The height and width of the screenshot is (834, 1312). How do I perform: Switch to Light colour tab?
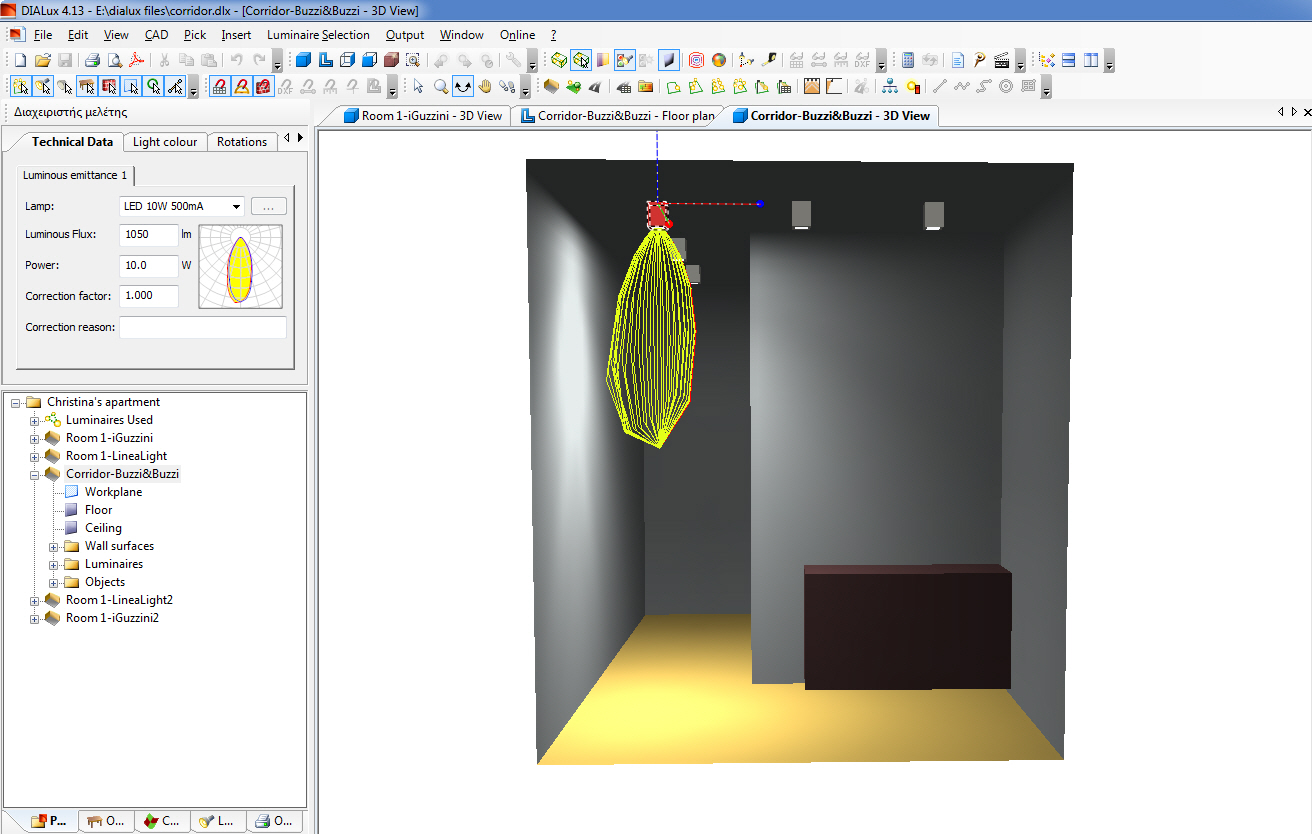[x=165, y=142]
